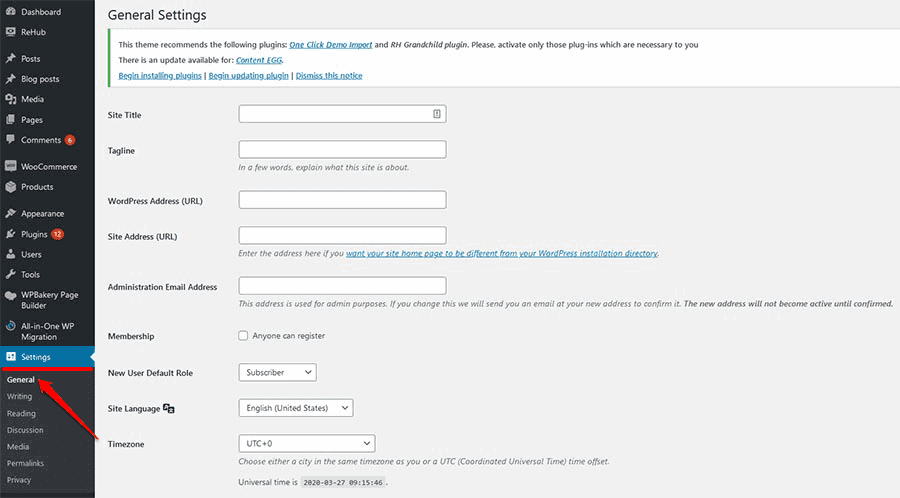Click Dismiss this notice link
Viewport: 900px width, 498px height.
pos(329,76)
